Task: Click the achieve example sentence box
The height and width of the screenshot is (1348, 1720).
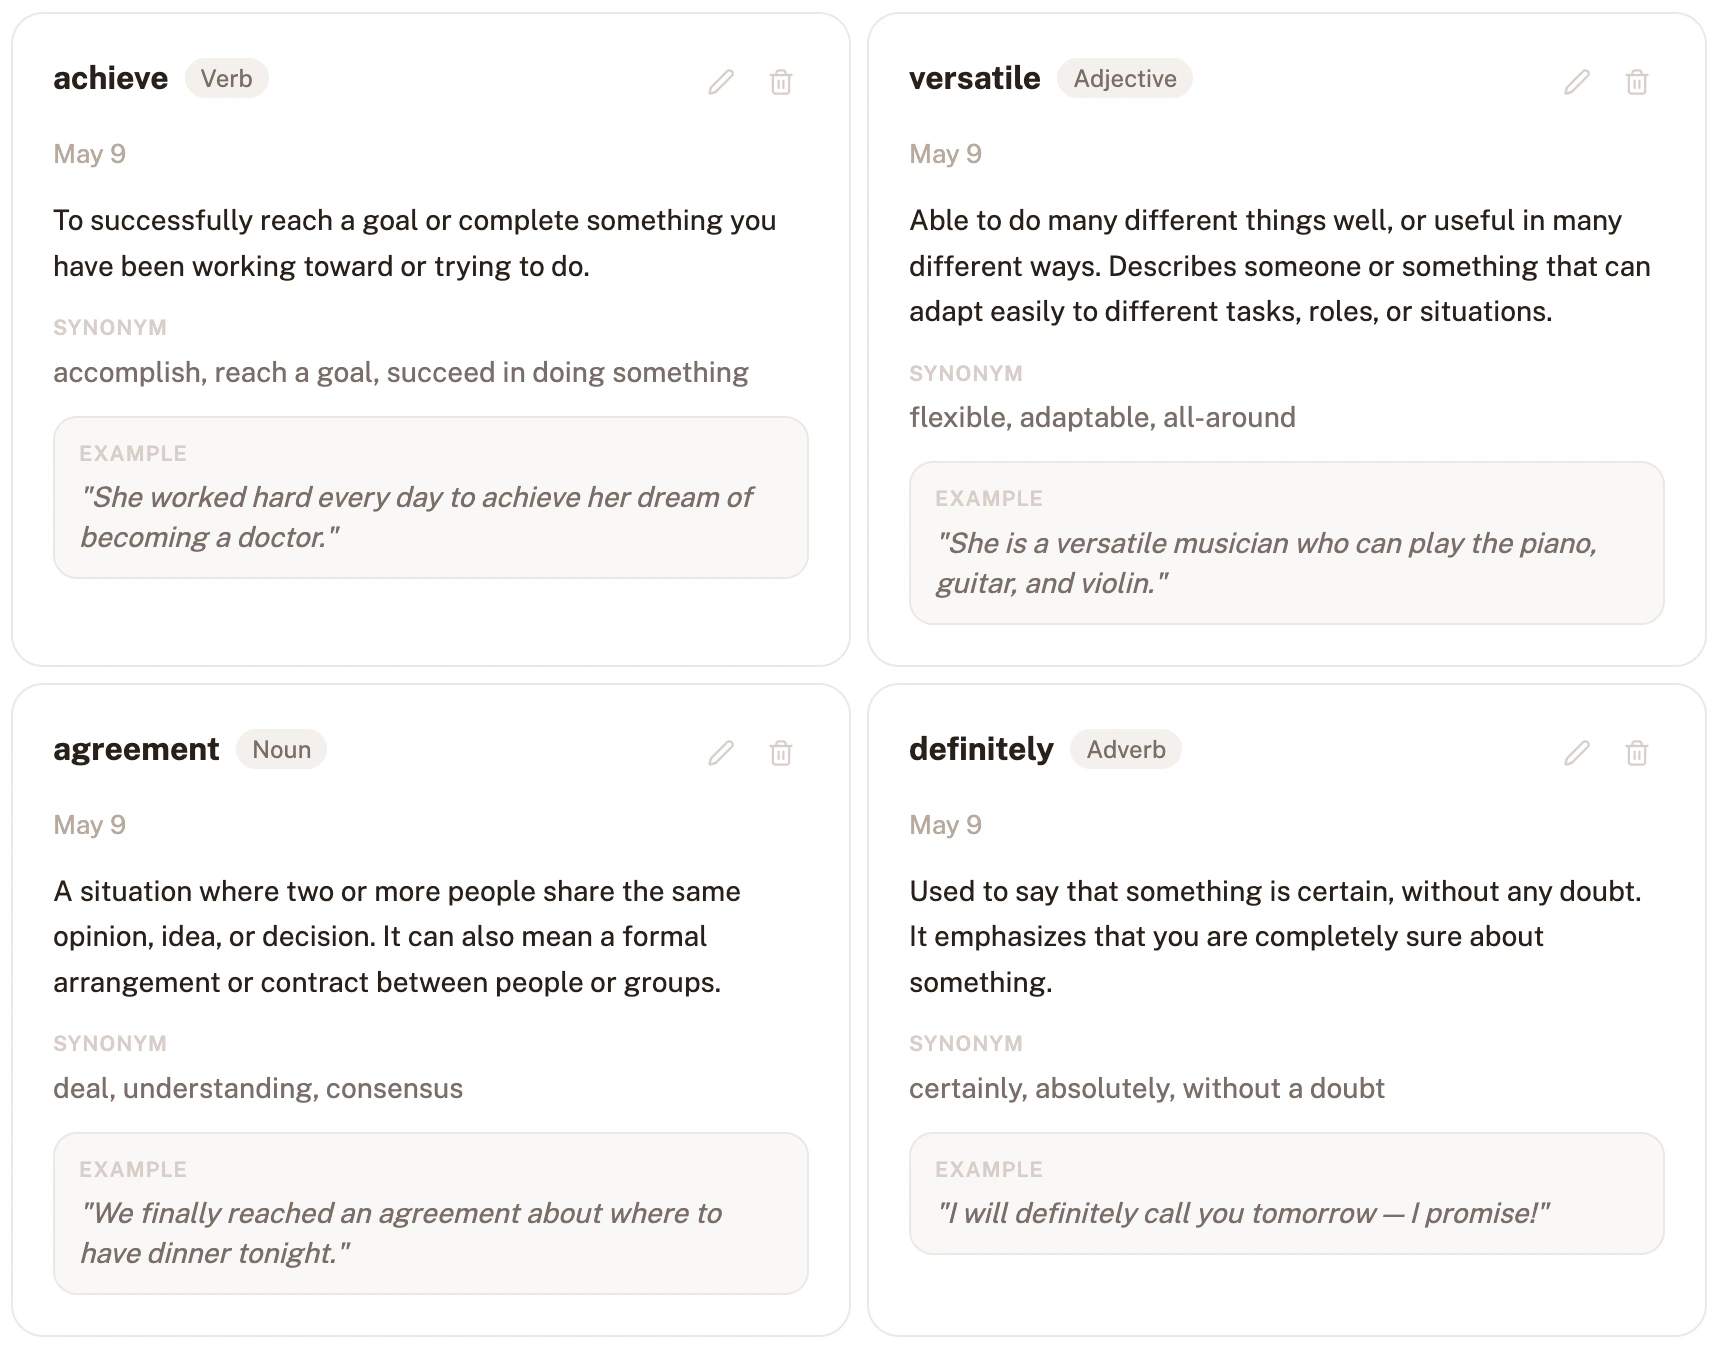Action: tap(431, 498)
